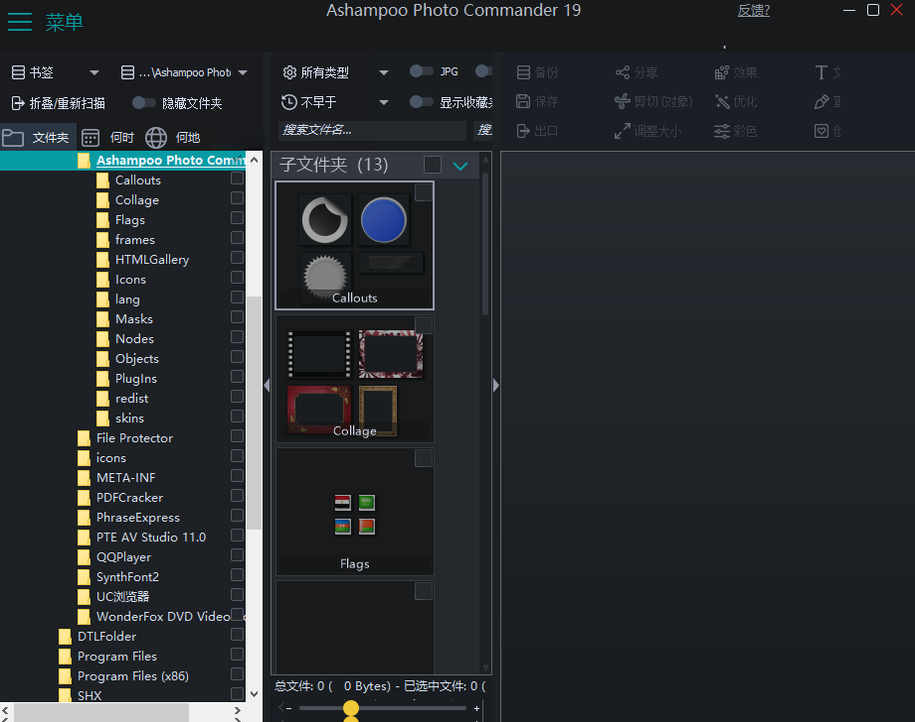Check the Callouts thumbnail checkbox
Viewport: 915px width, 722px height.
click(x=424, y=192)
